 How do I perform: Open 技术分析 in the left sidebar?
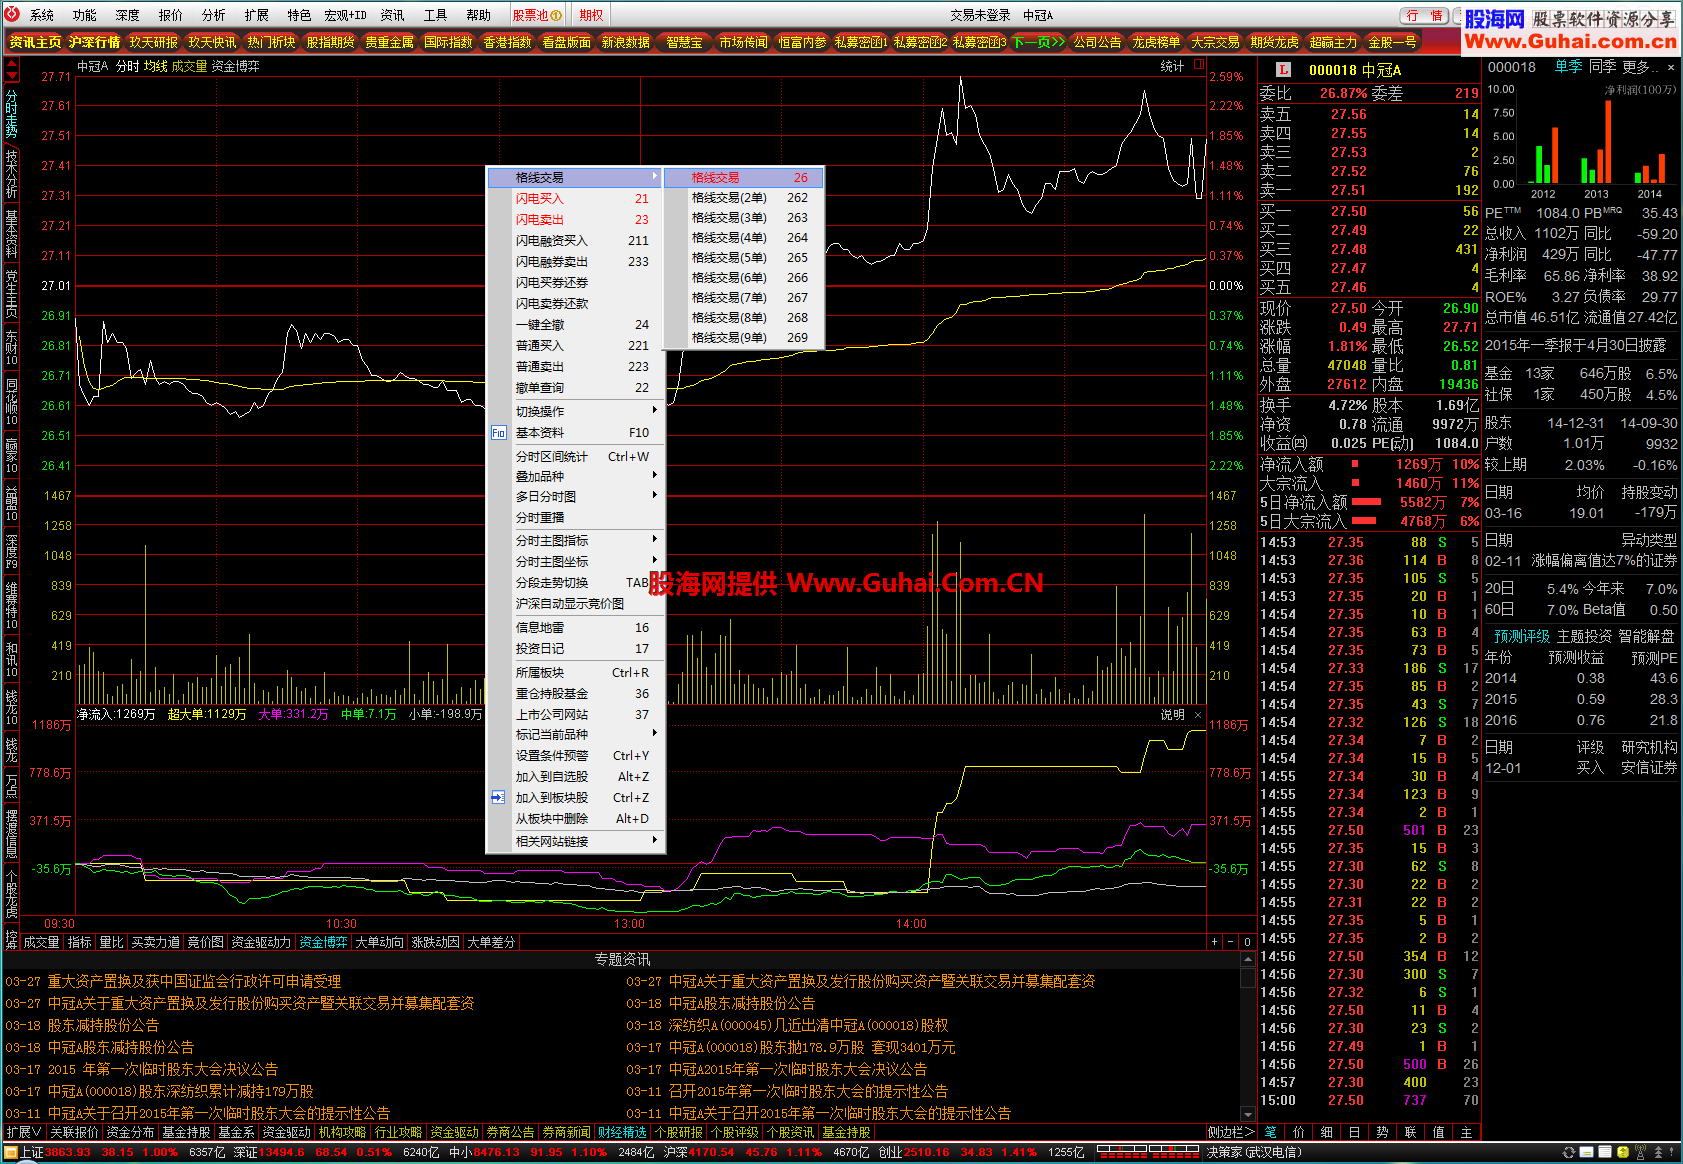click(x=11, y=174)
